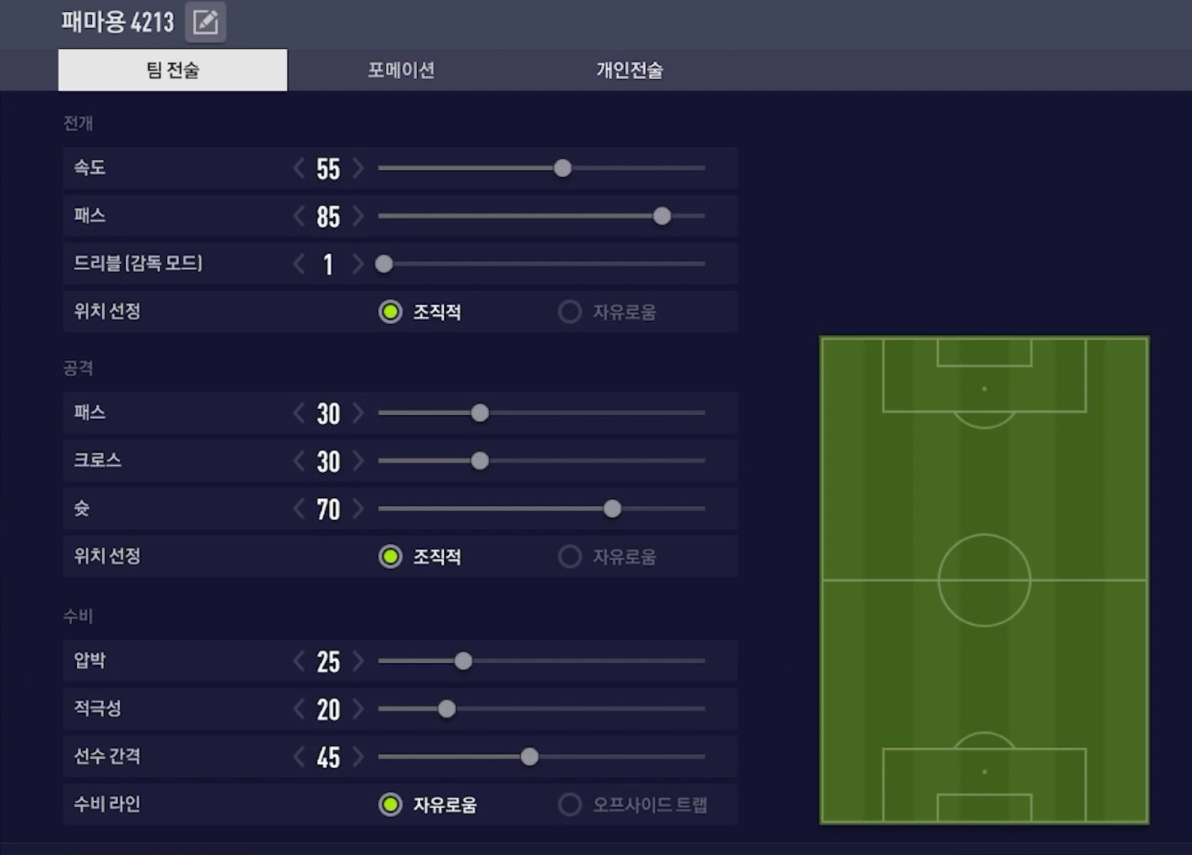Image resolution: width=1192 pixels, height=855 pixels.
Task: Increase 적극성 value with right arrow
Action: tap(358, 709)
